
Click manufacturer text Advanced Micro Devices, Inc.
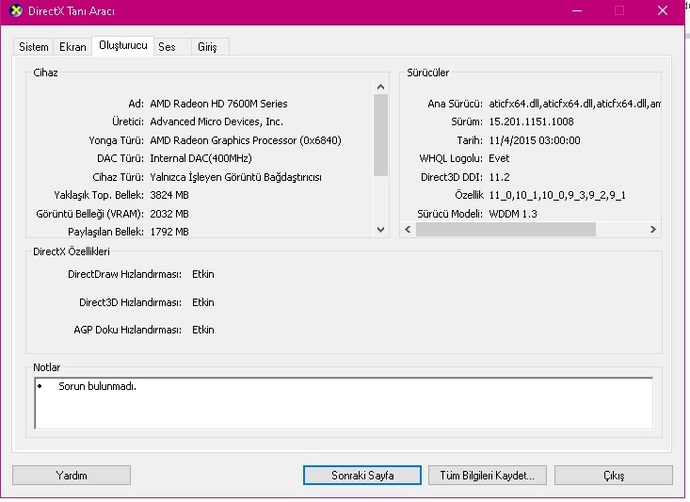(217, 122)
